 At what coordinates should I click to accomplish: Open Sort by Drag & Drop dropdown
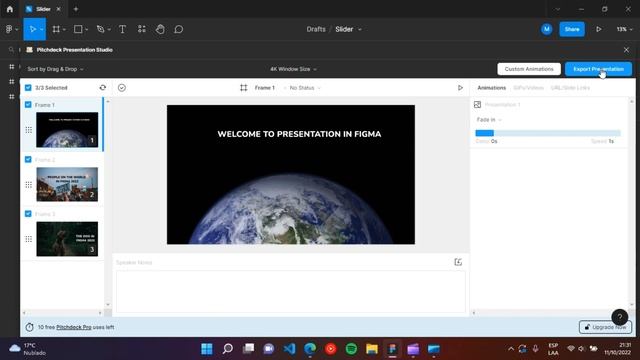pos(55,69)
